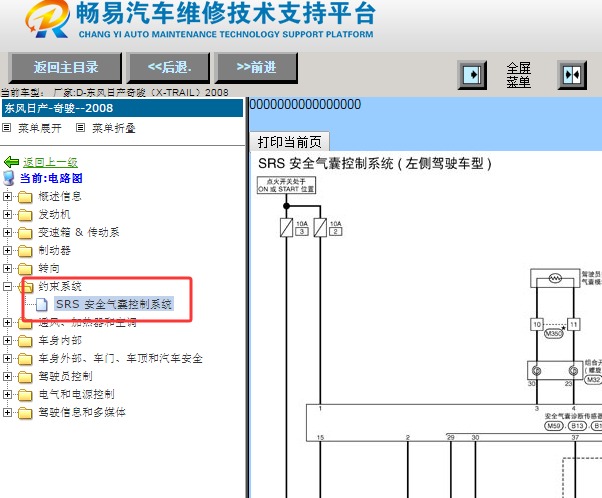Open SRS 安全气囊控制系统 tree item

click(114, 304)
